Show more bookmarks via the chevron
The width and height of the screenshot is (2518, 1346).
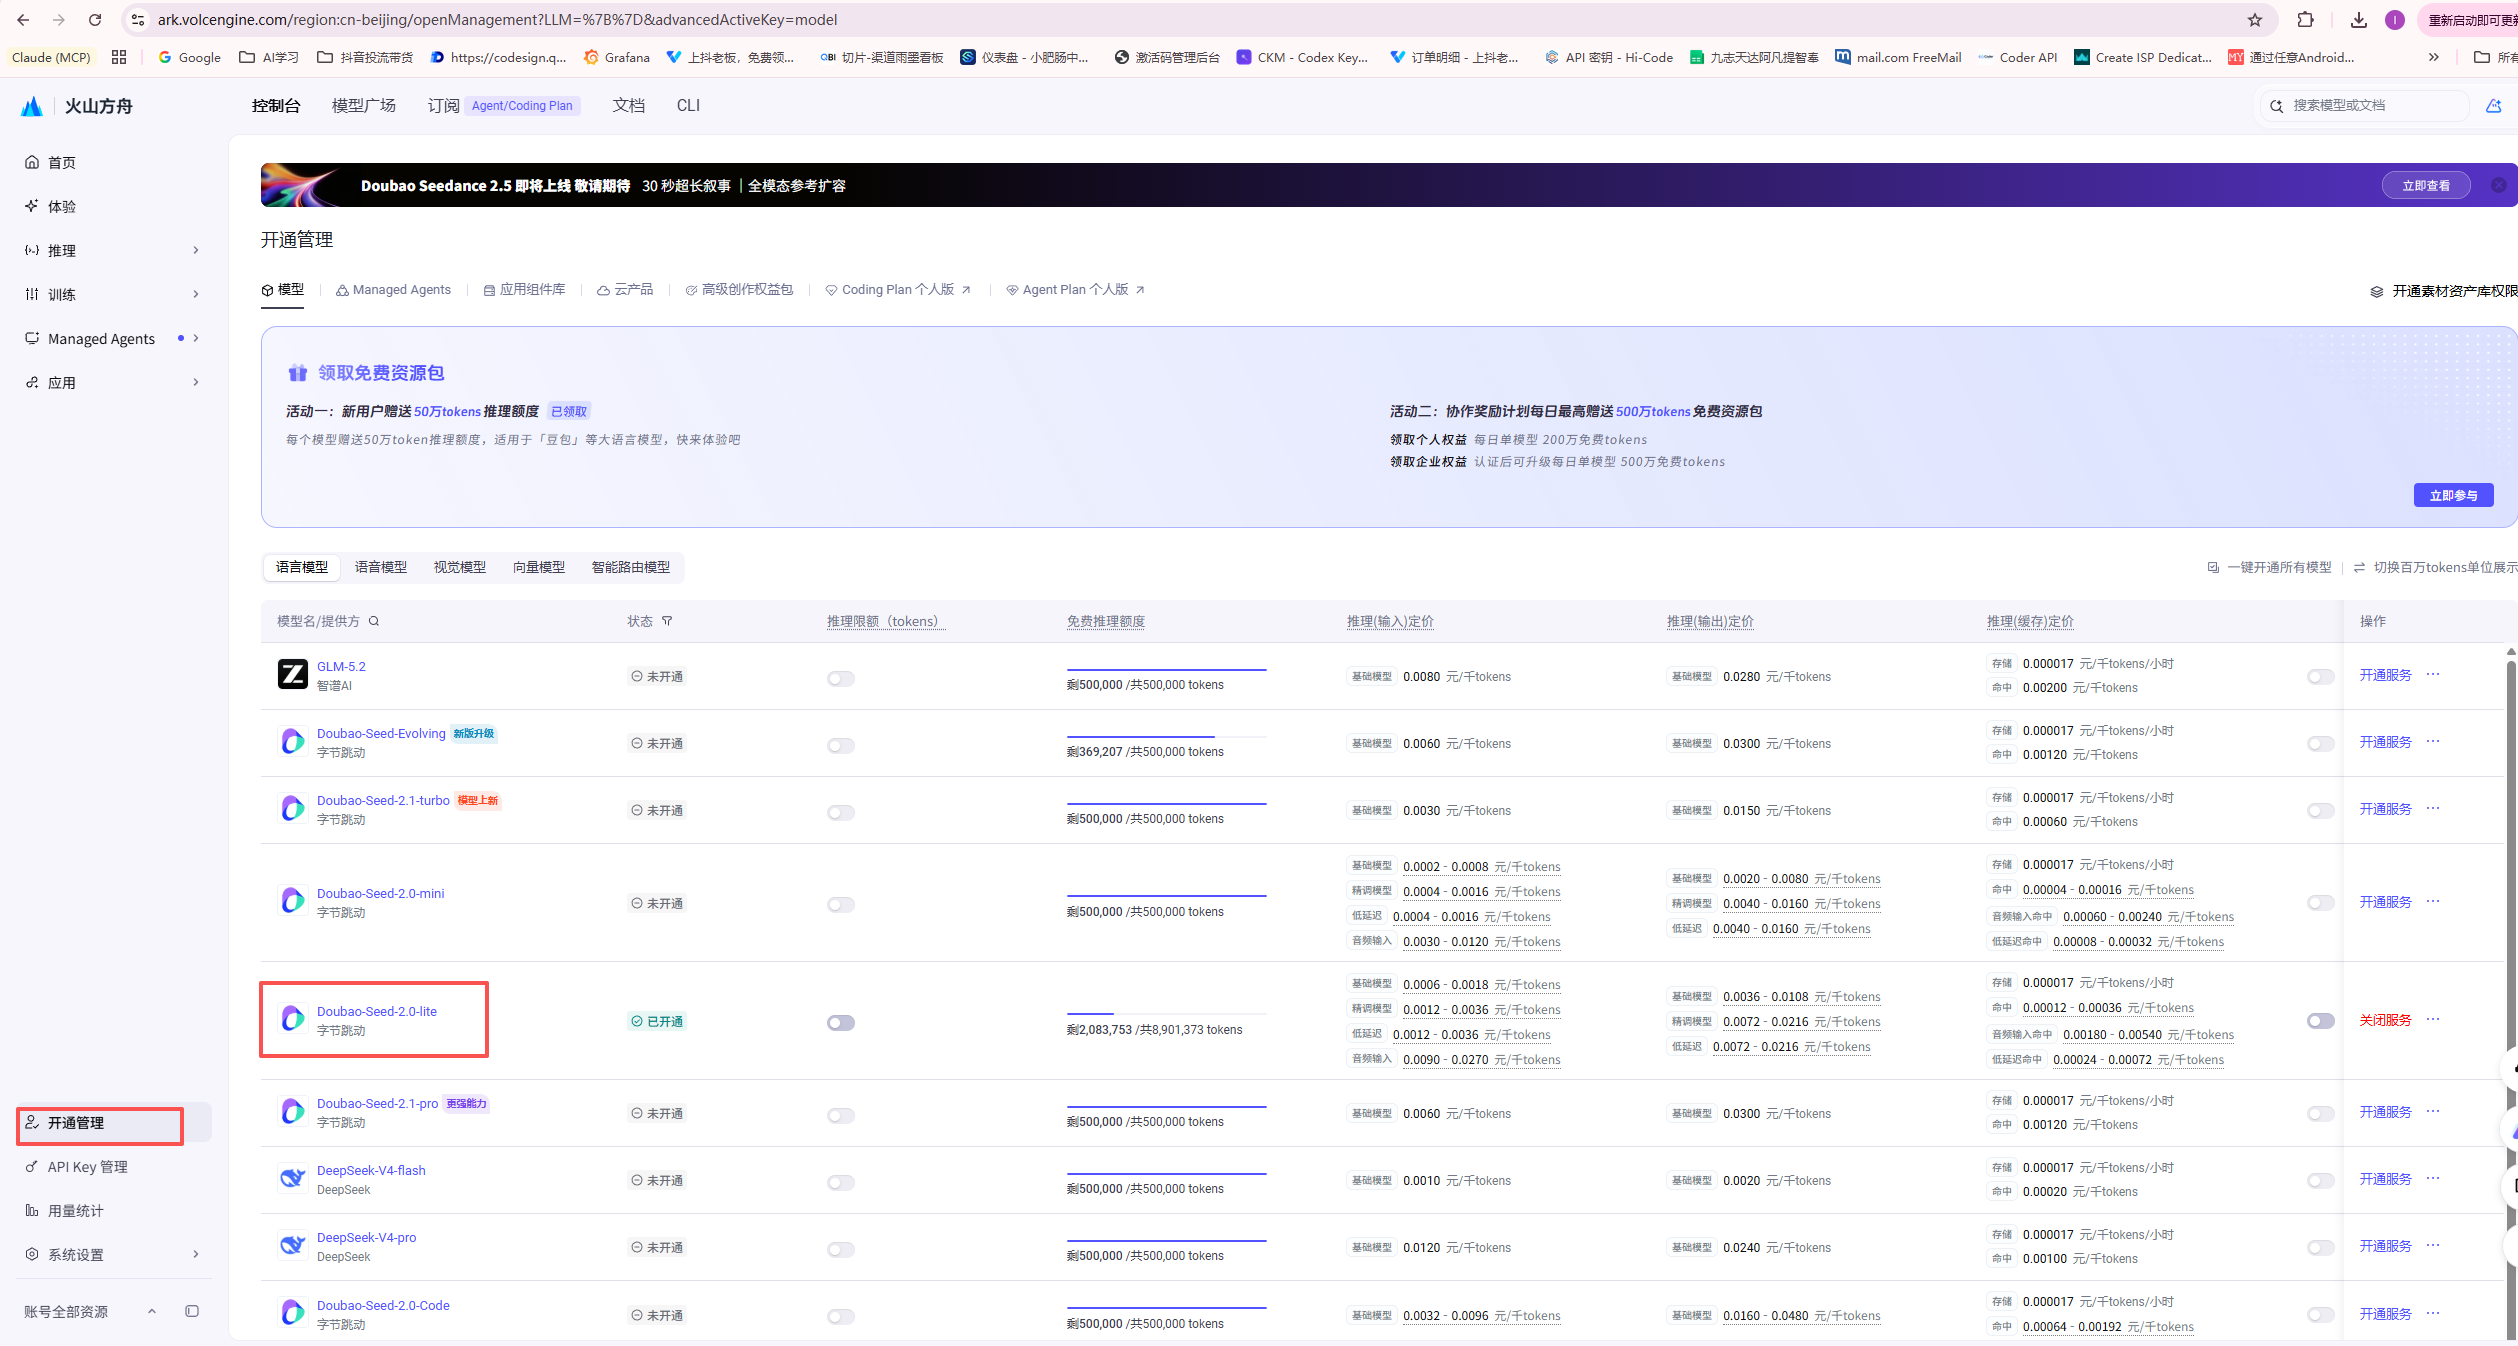(x=2433, y=57)
